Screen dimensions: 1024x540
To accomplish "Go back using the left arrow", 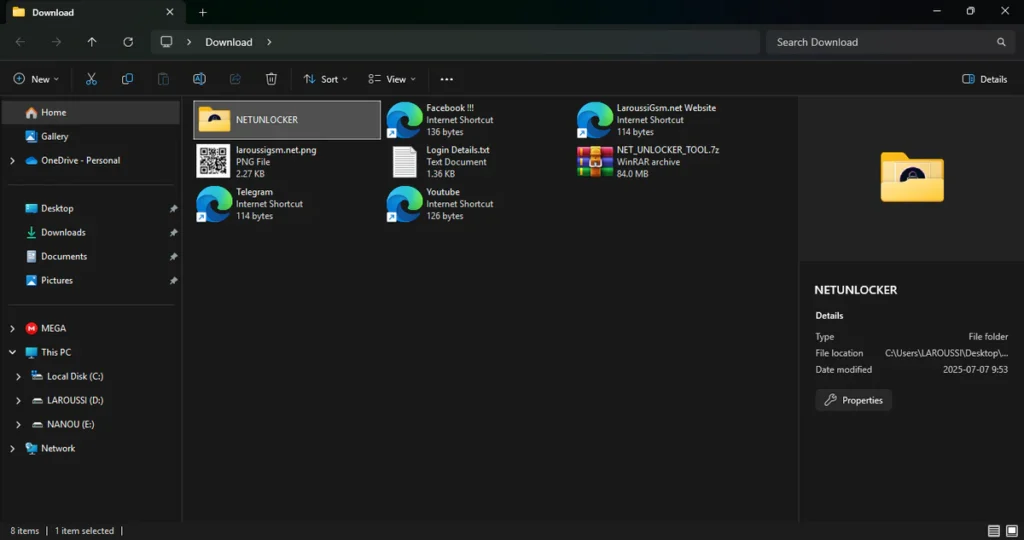I will click(20, 42).
